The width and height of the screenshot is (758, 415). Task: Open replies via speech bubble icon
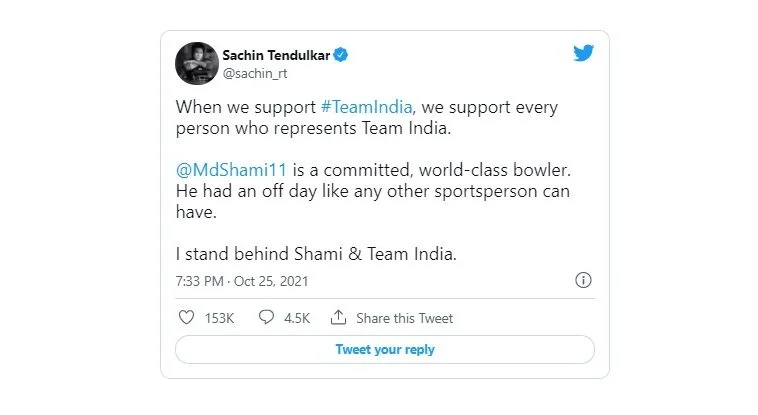coord(266,317)
